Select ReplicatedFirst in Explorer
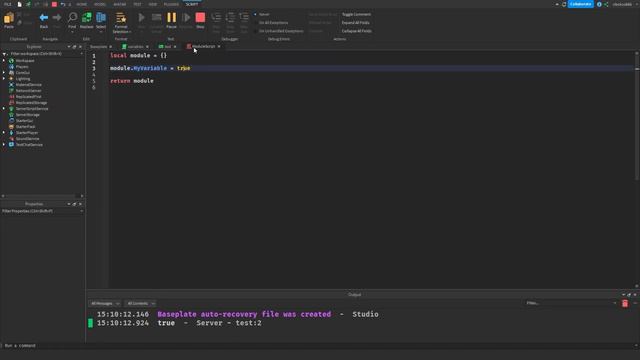This screenshot has width=640, height=360. coord(29,97)
